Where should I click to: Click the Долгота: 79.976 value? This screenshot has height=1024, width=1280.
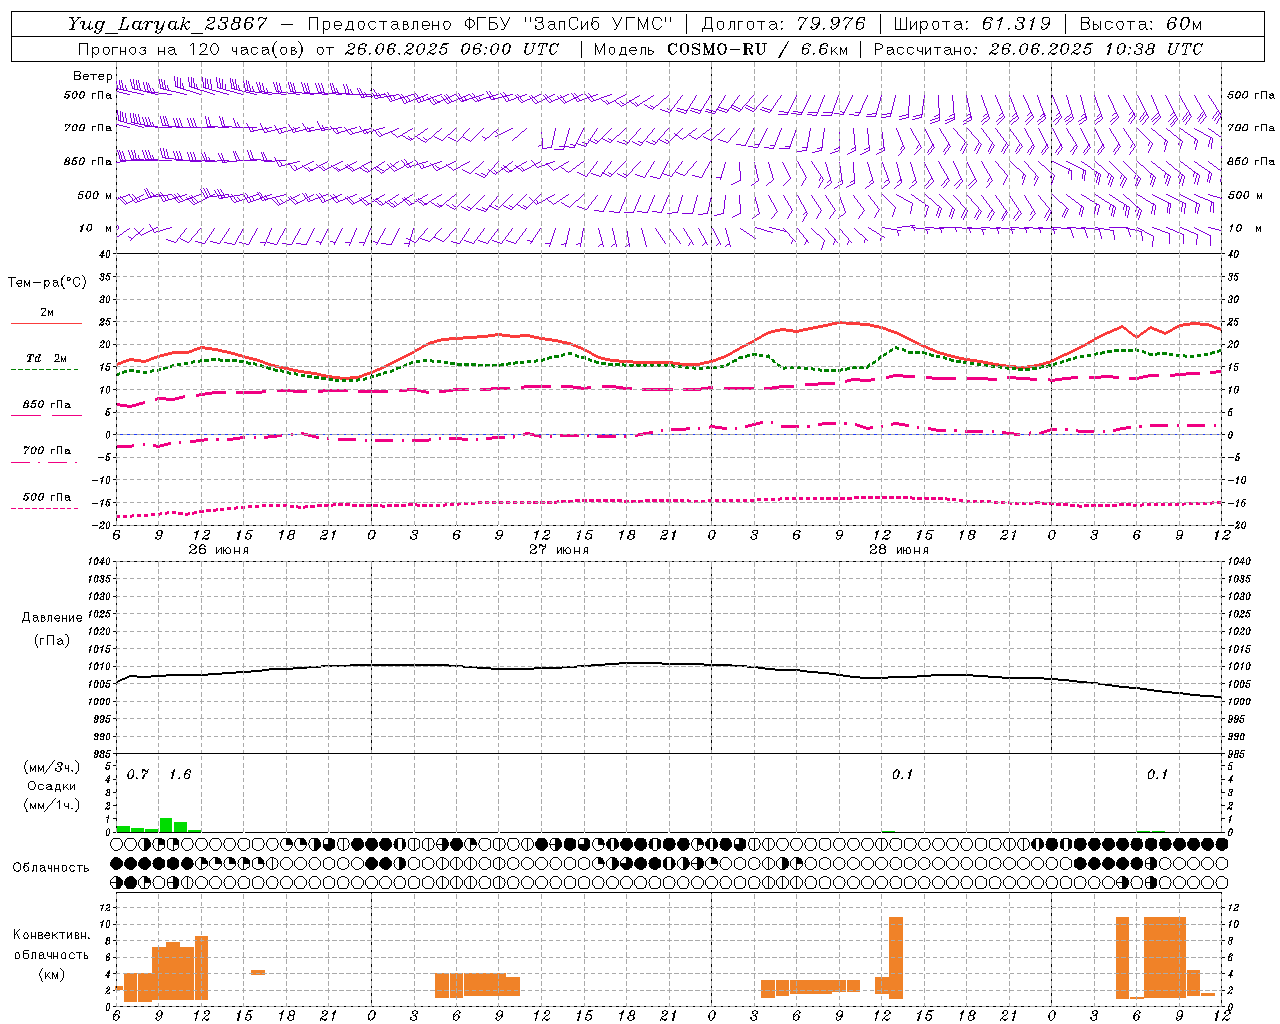point(783,24)
